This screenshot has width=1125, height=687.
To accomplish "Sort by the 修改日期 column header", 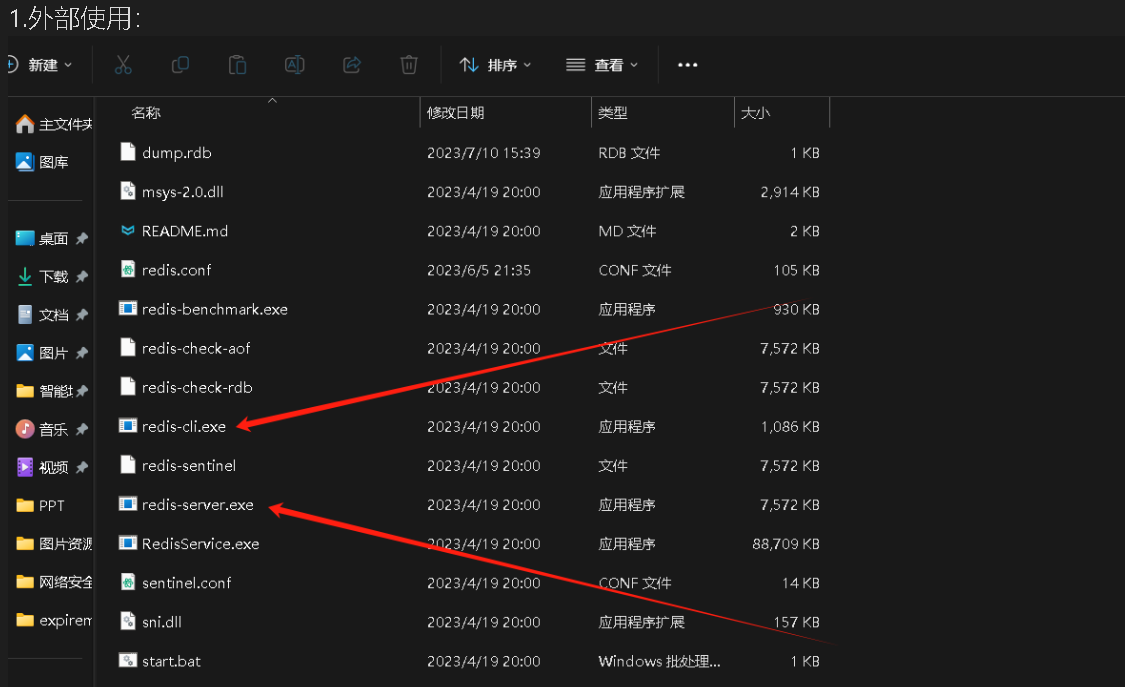I will coord(456,113).
